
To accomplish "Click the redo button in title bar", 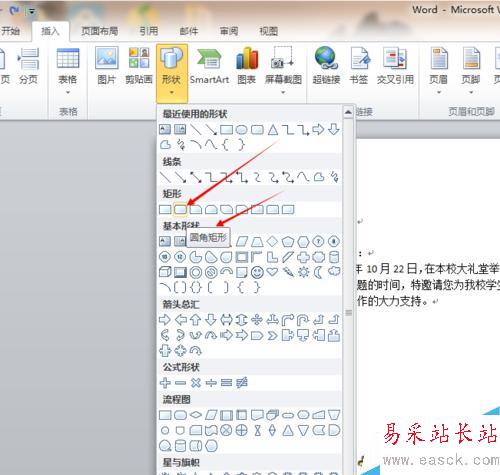I will [x=14, y=11].
